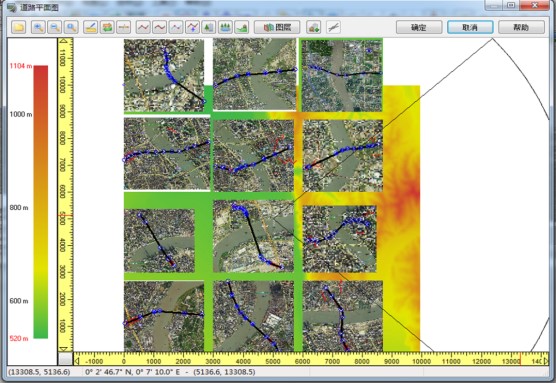The width and height of the screenshot is (556, 383).
Task: Click the zoom to fit magnifier icon
Action: (71, 27)
